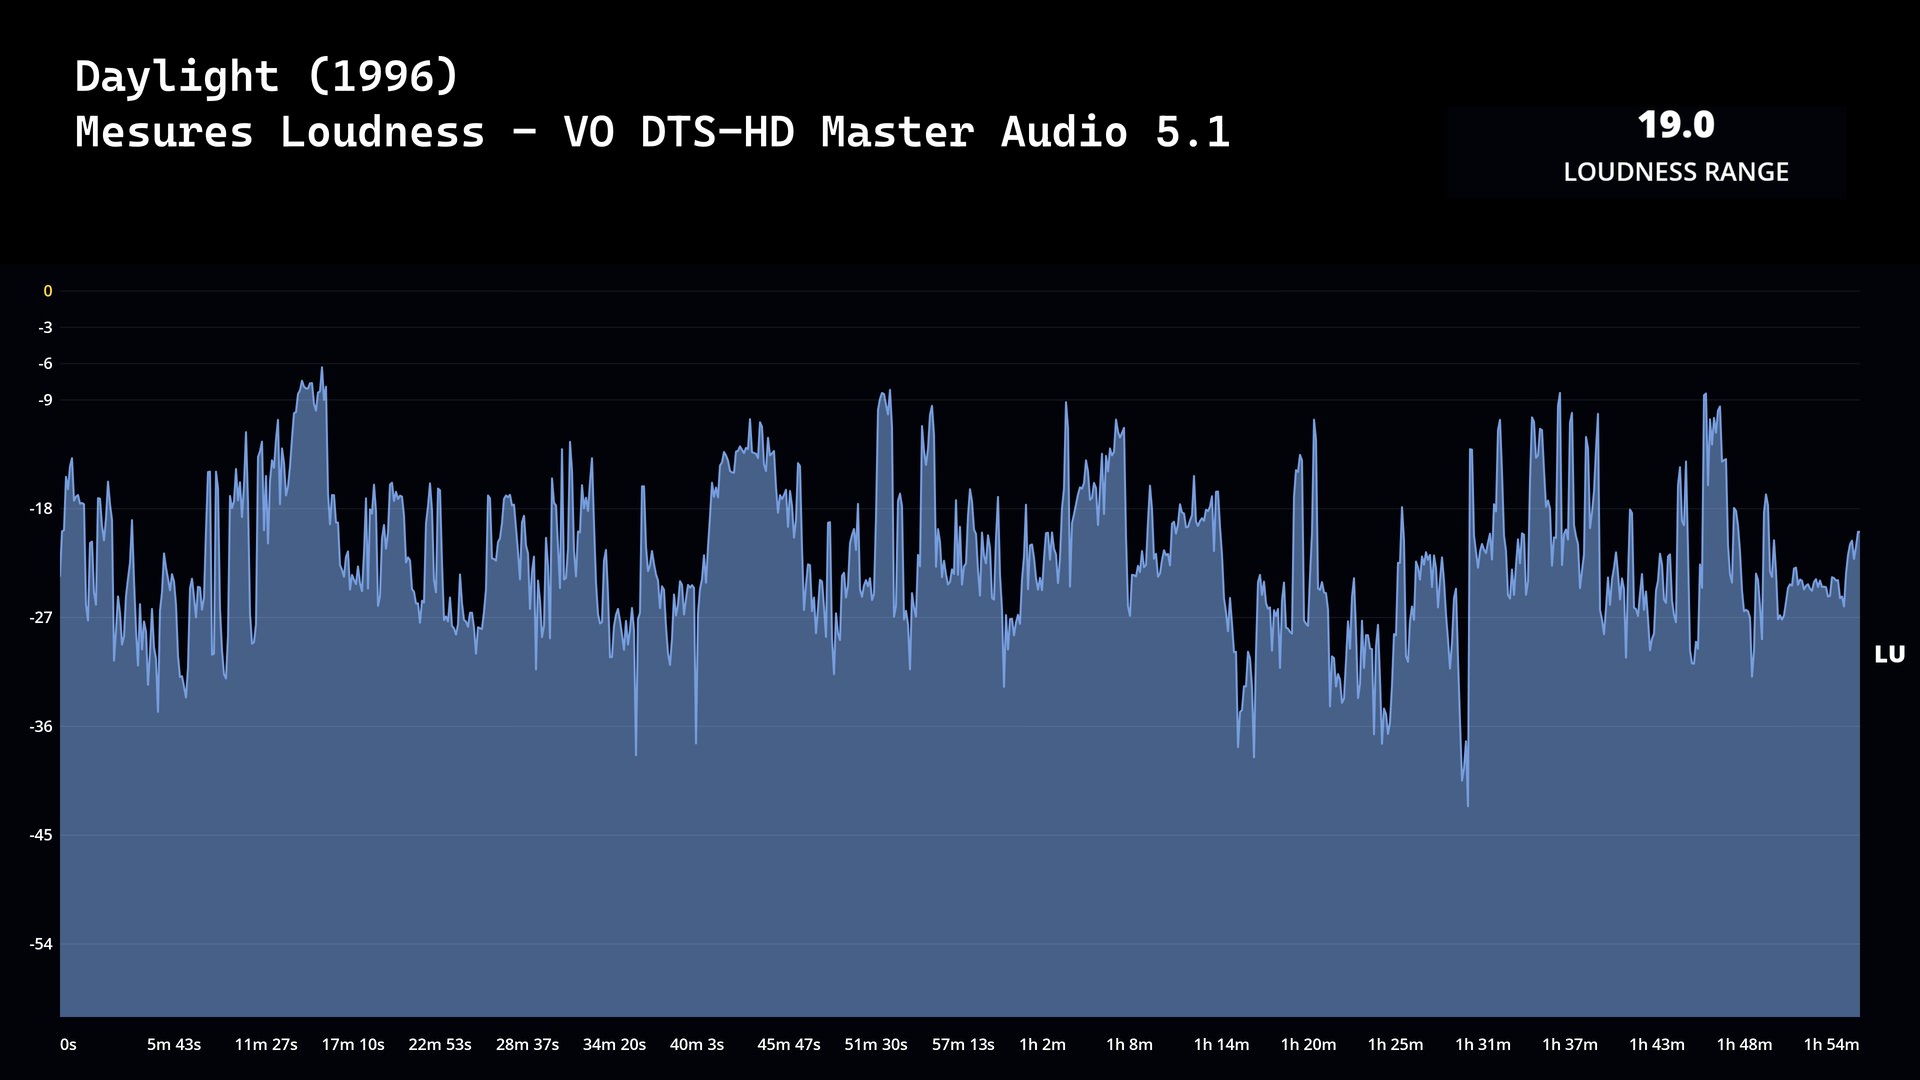Click the 0 y-axis label
The height and width of the screenshot is (1080, 1920).
(x=47, y=291)
